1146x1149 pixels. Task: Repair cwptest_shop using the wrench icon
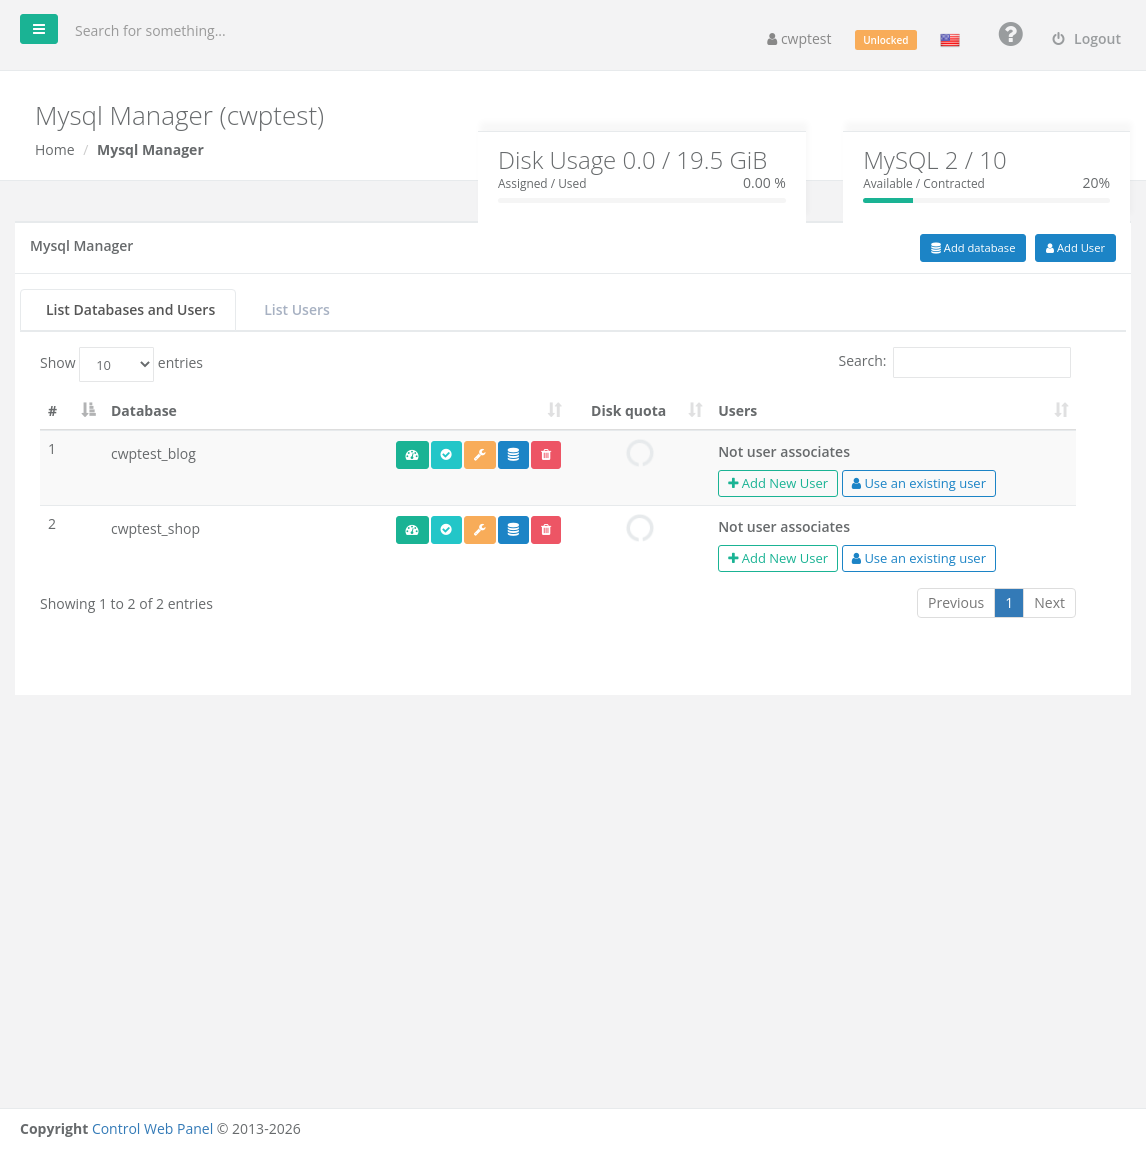click(480, 530)
